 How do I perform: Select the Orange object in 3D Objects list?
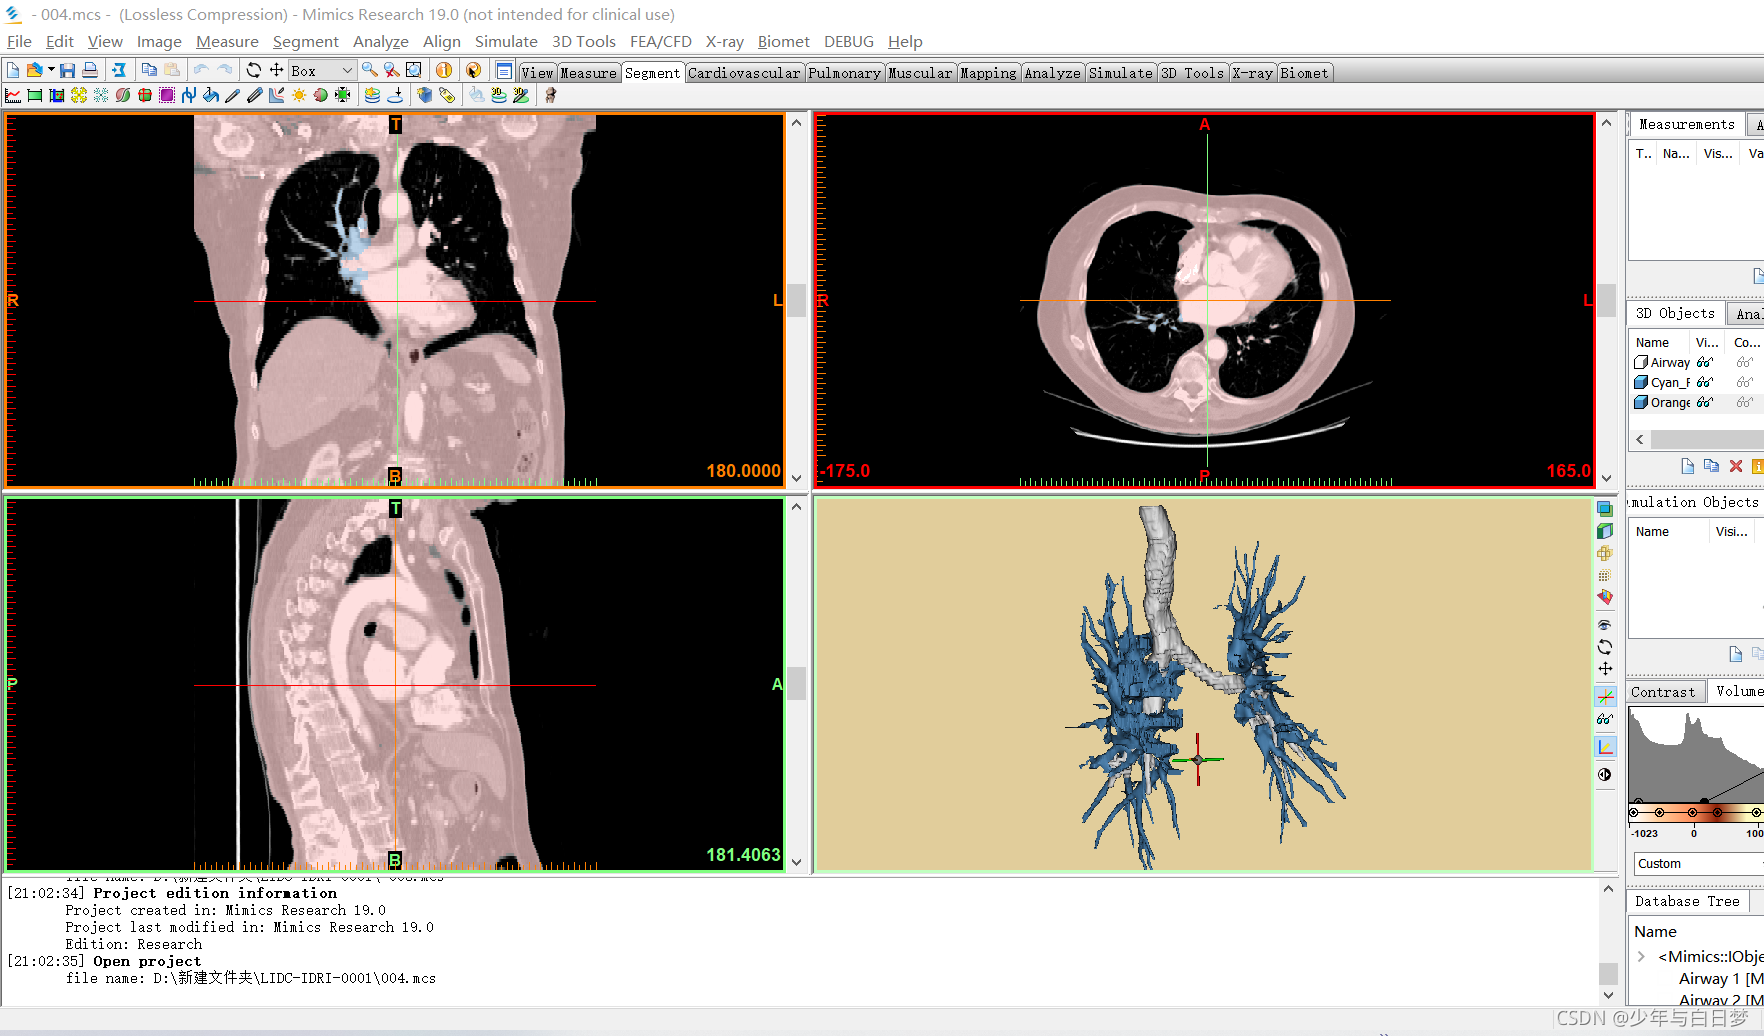coord(1670,402)
